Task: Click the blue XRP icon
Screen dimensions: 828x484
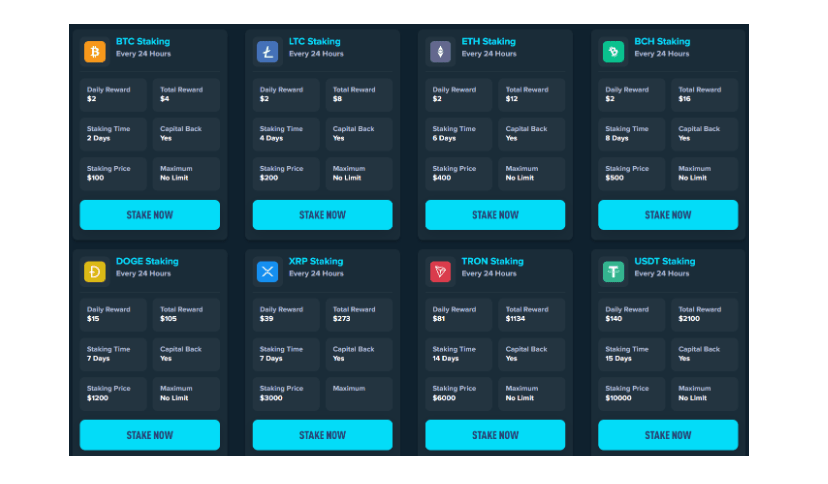Action: point(268,272)
